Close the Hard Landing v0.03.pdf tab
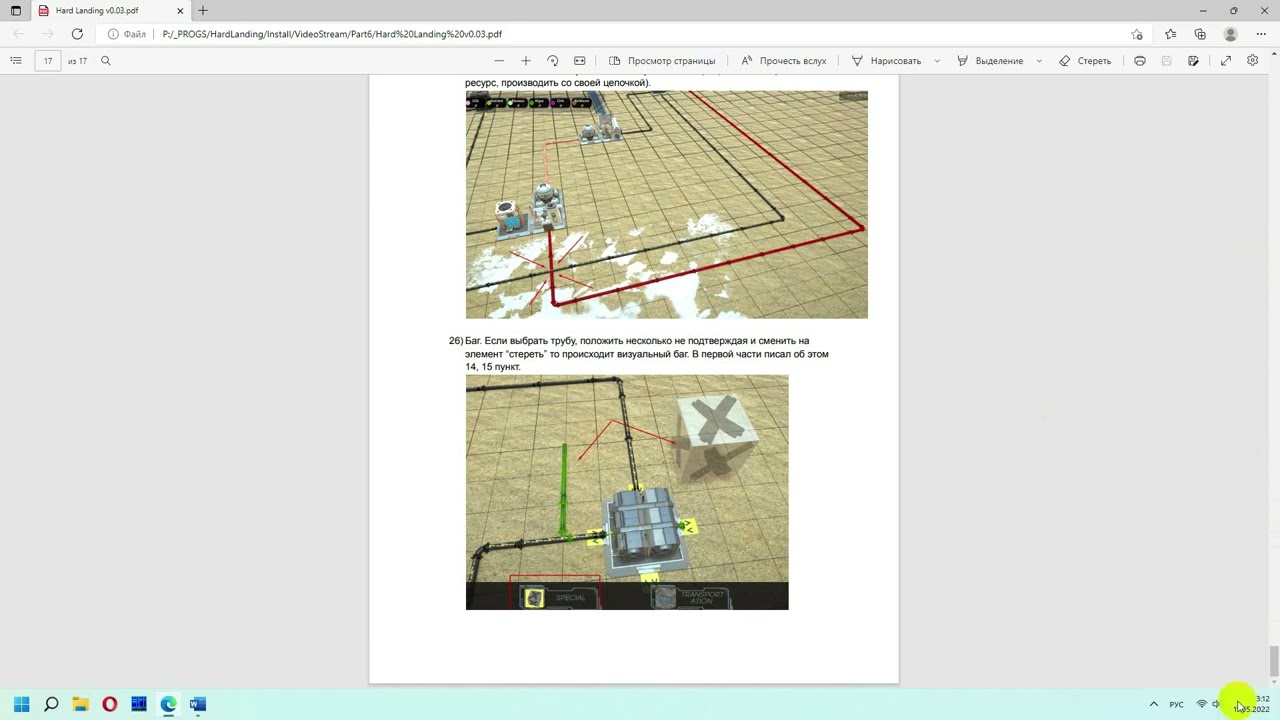 click(x=180, y=10)
